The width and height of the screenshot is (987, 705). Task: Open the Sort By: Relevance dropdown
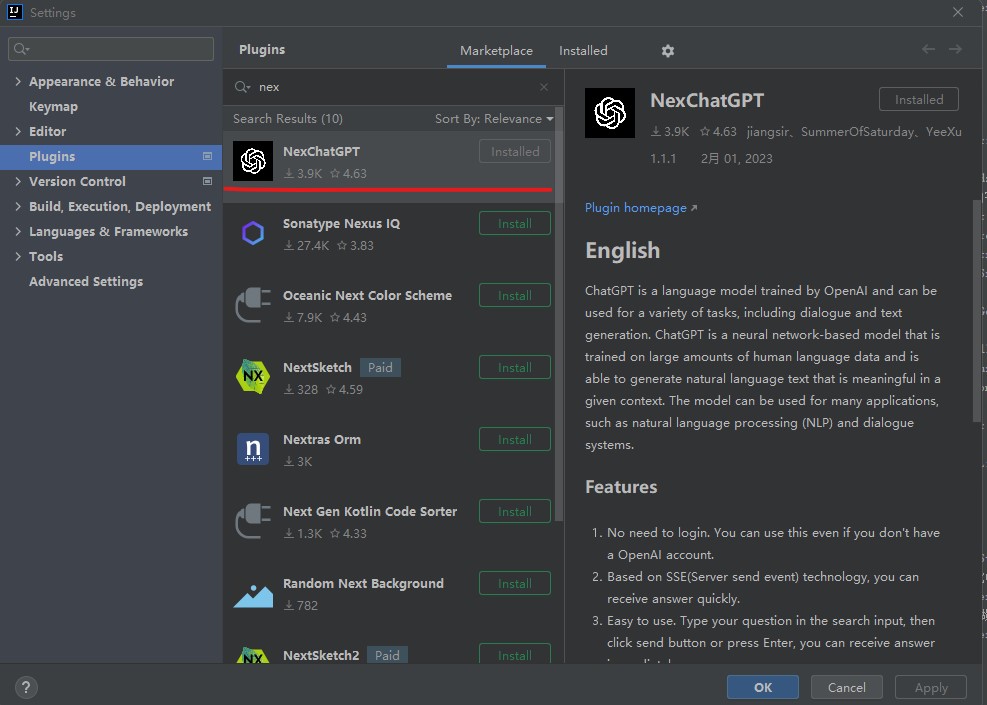[494, 119]
